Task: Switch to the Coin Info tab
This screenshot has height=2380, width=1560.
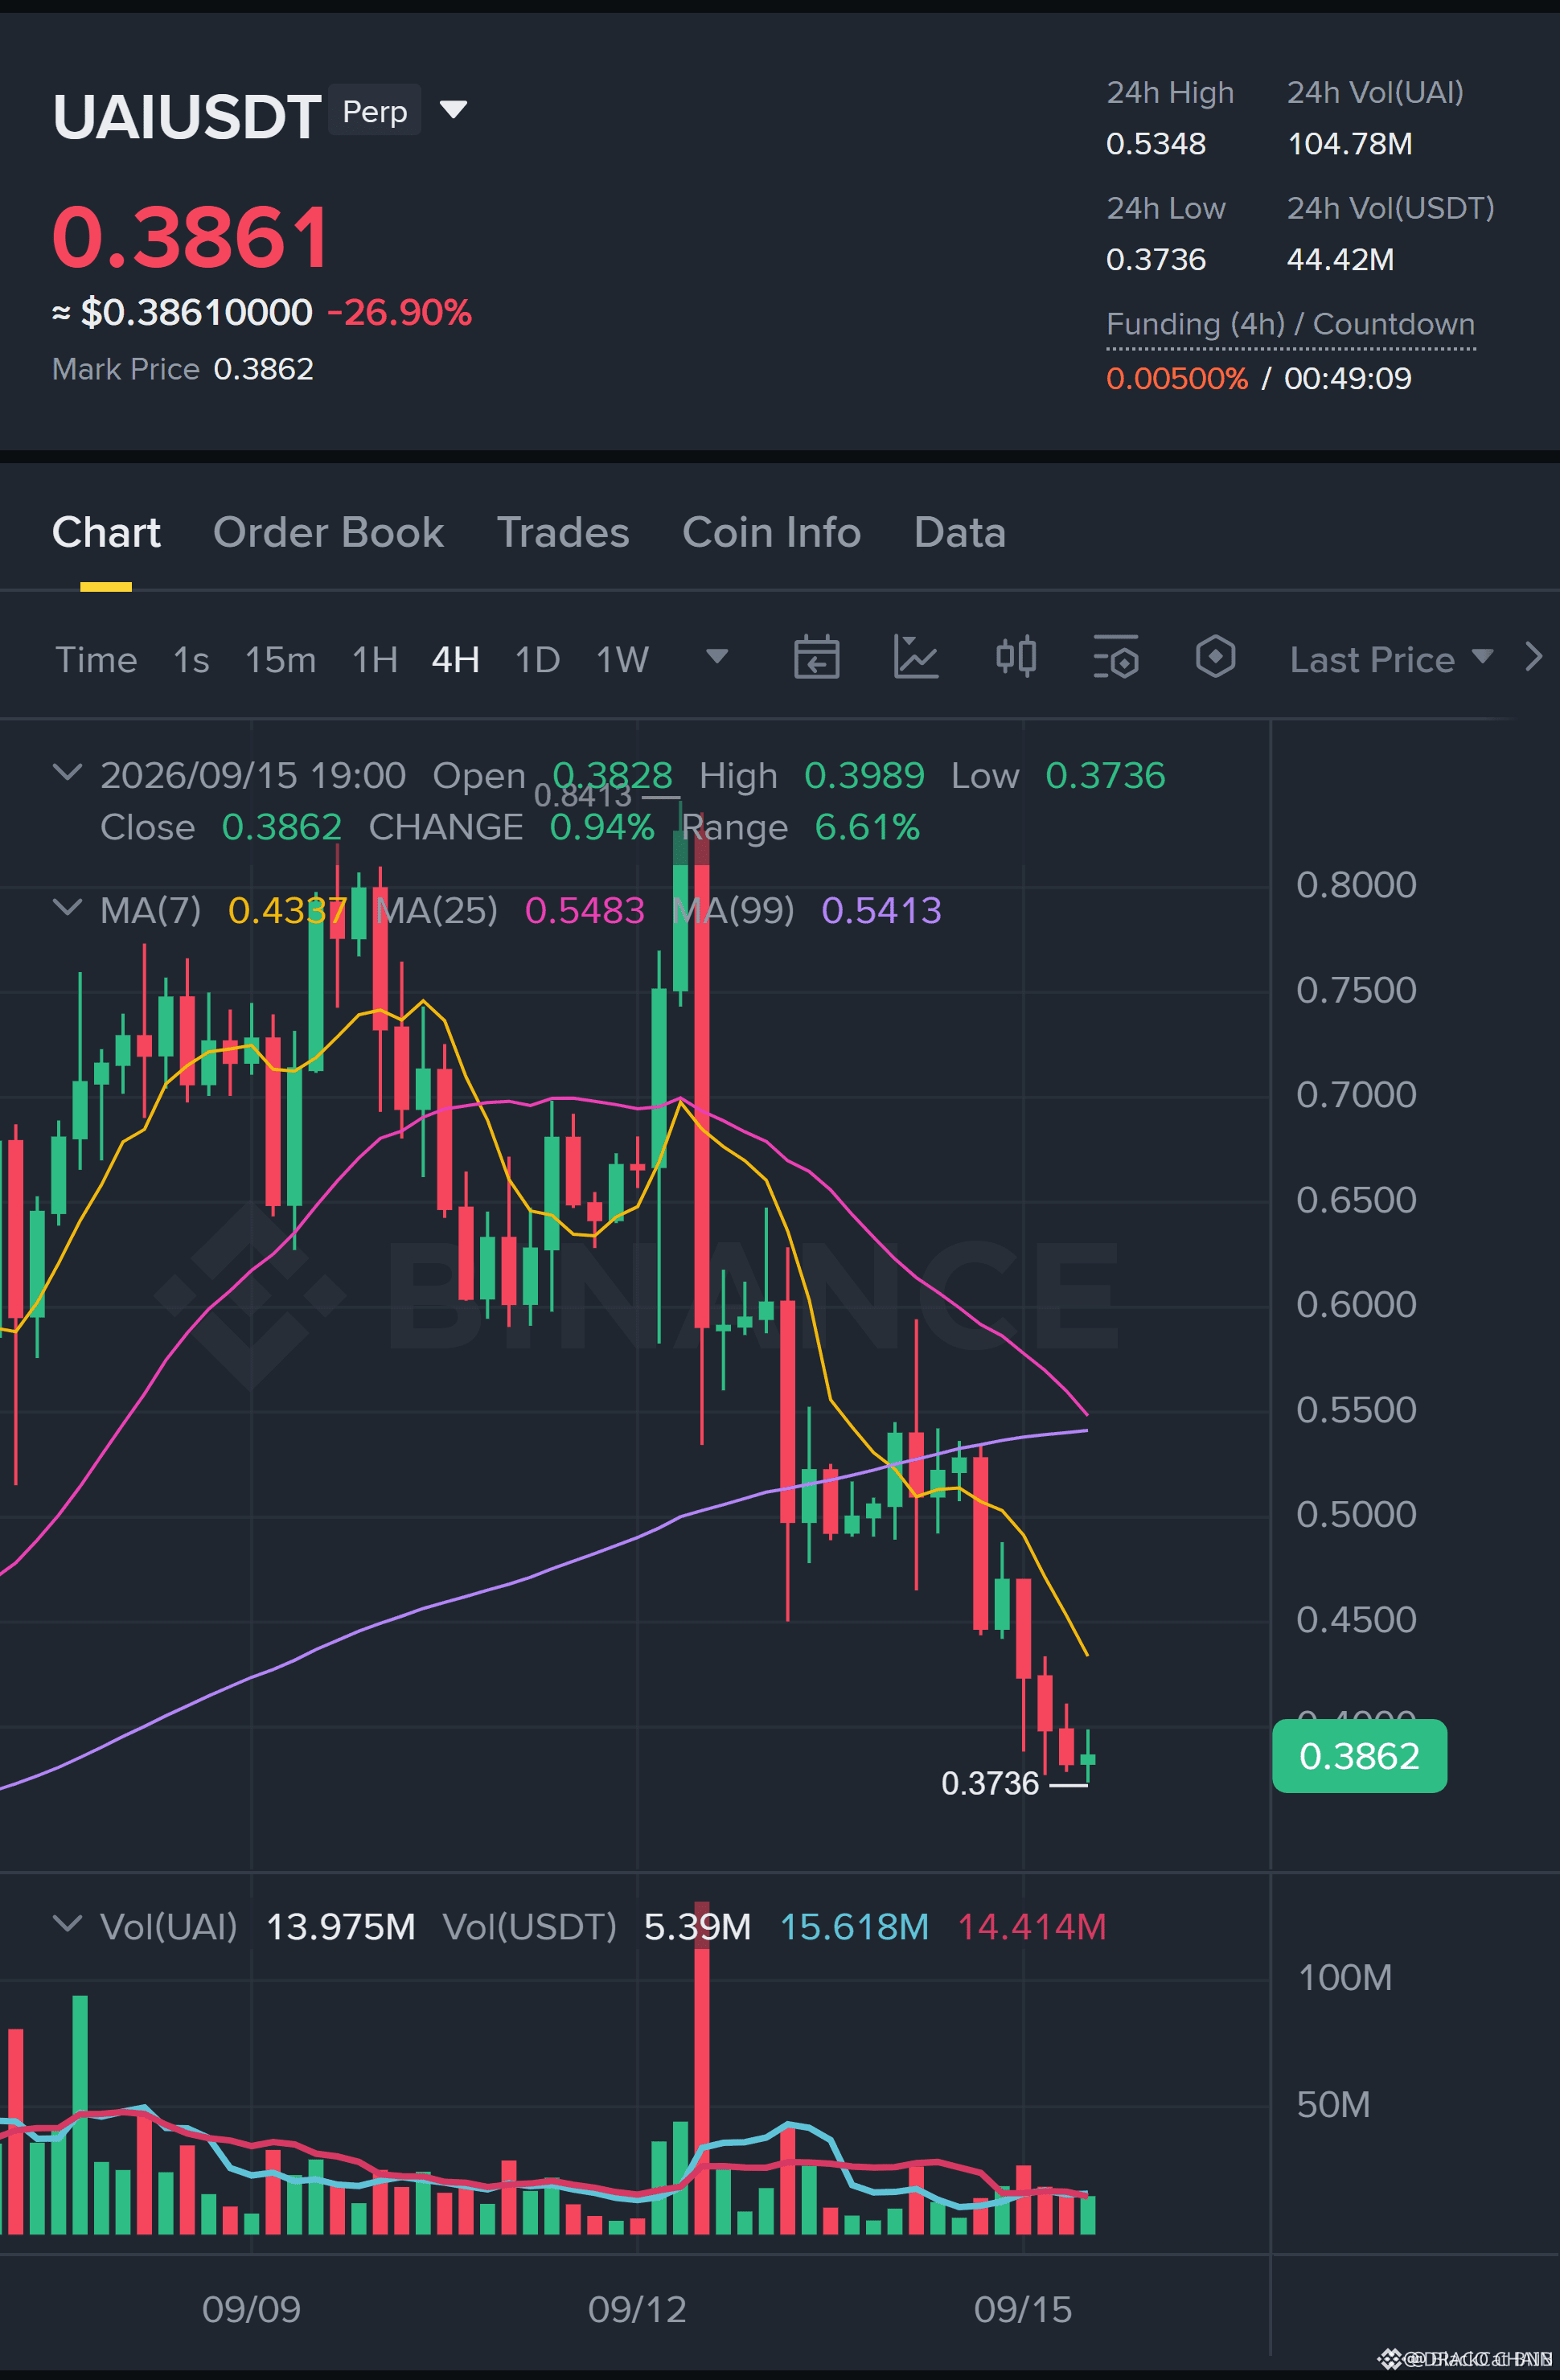Action: pyautogui.click(x=771, y=533)
